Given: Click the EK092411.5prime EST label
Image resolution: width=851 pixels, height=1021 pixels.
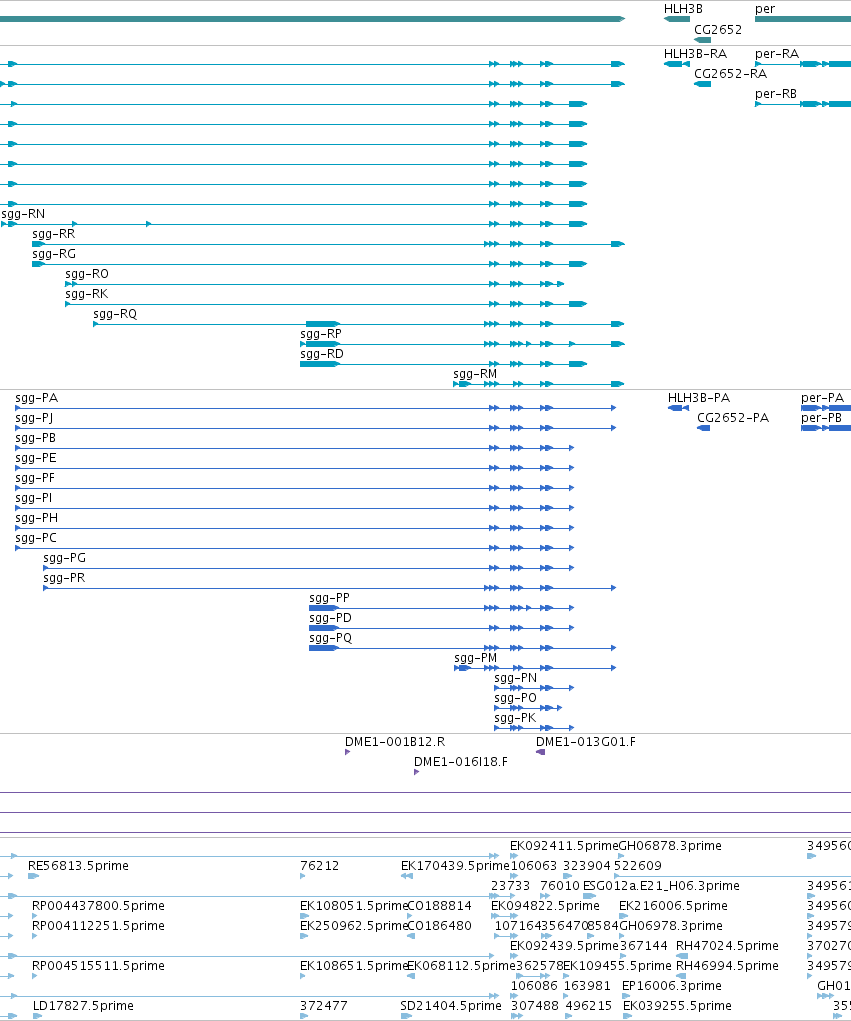Looking at the screenshot, I should [x=564, y=846].
